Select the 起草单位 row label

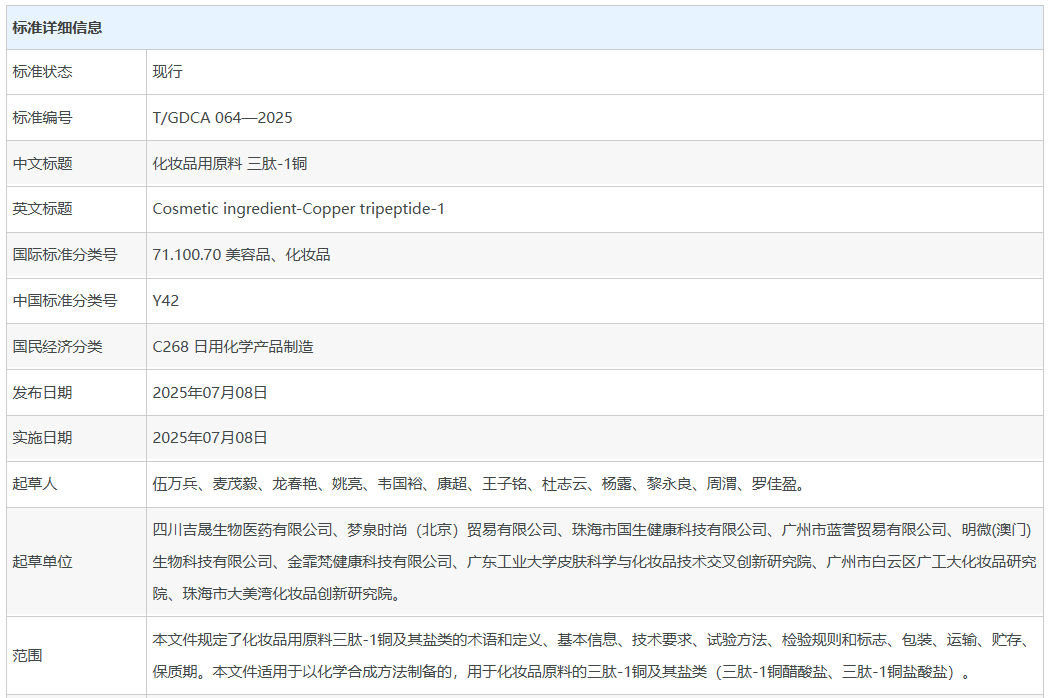coord(42,562)
